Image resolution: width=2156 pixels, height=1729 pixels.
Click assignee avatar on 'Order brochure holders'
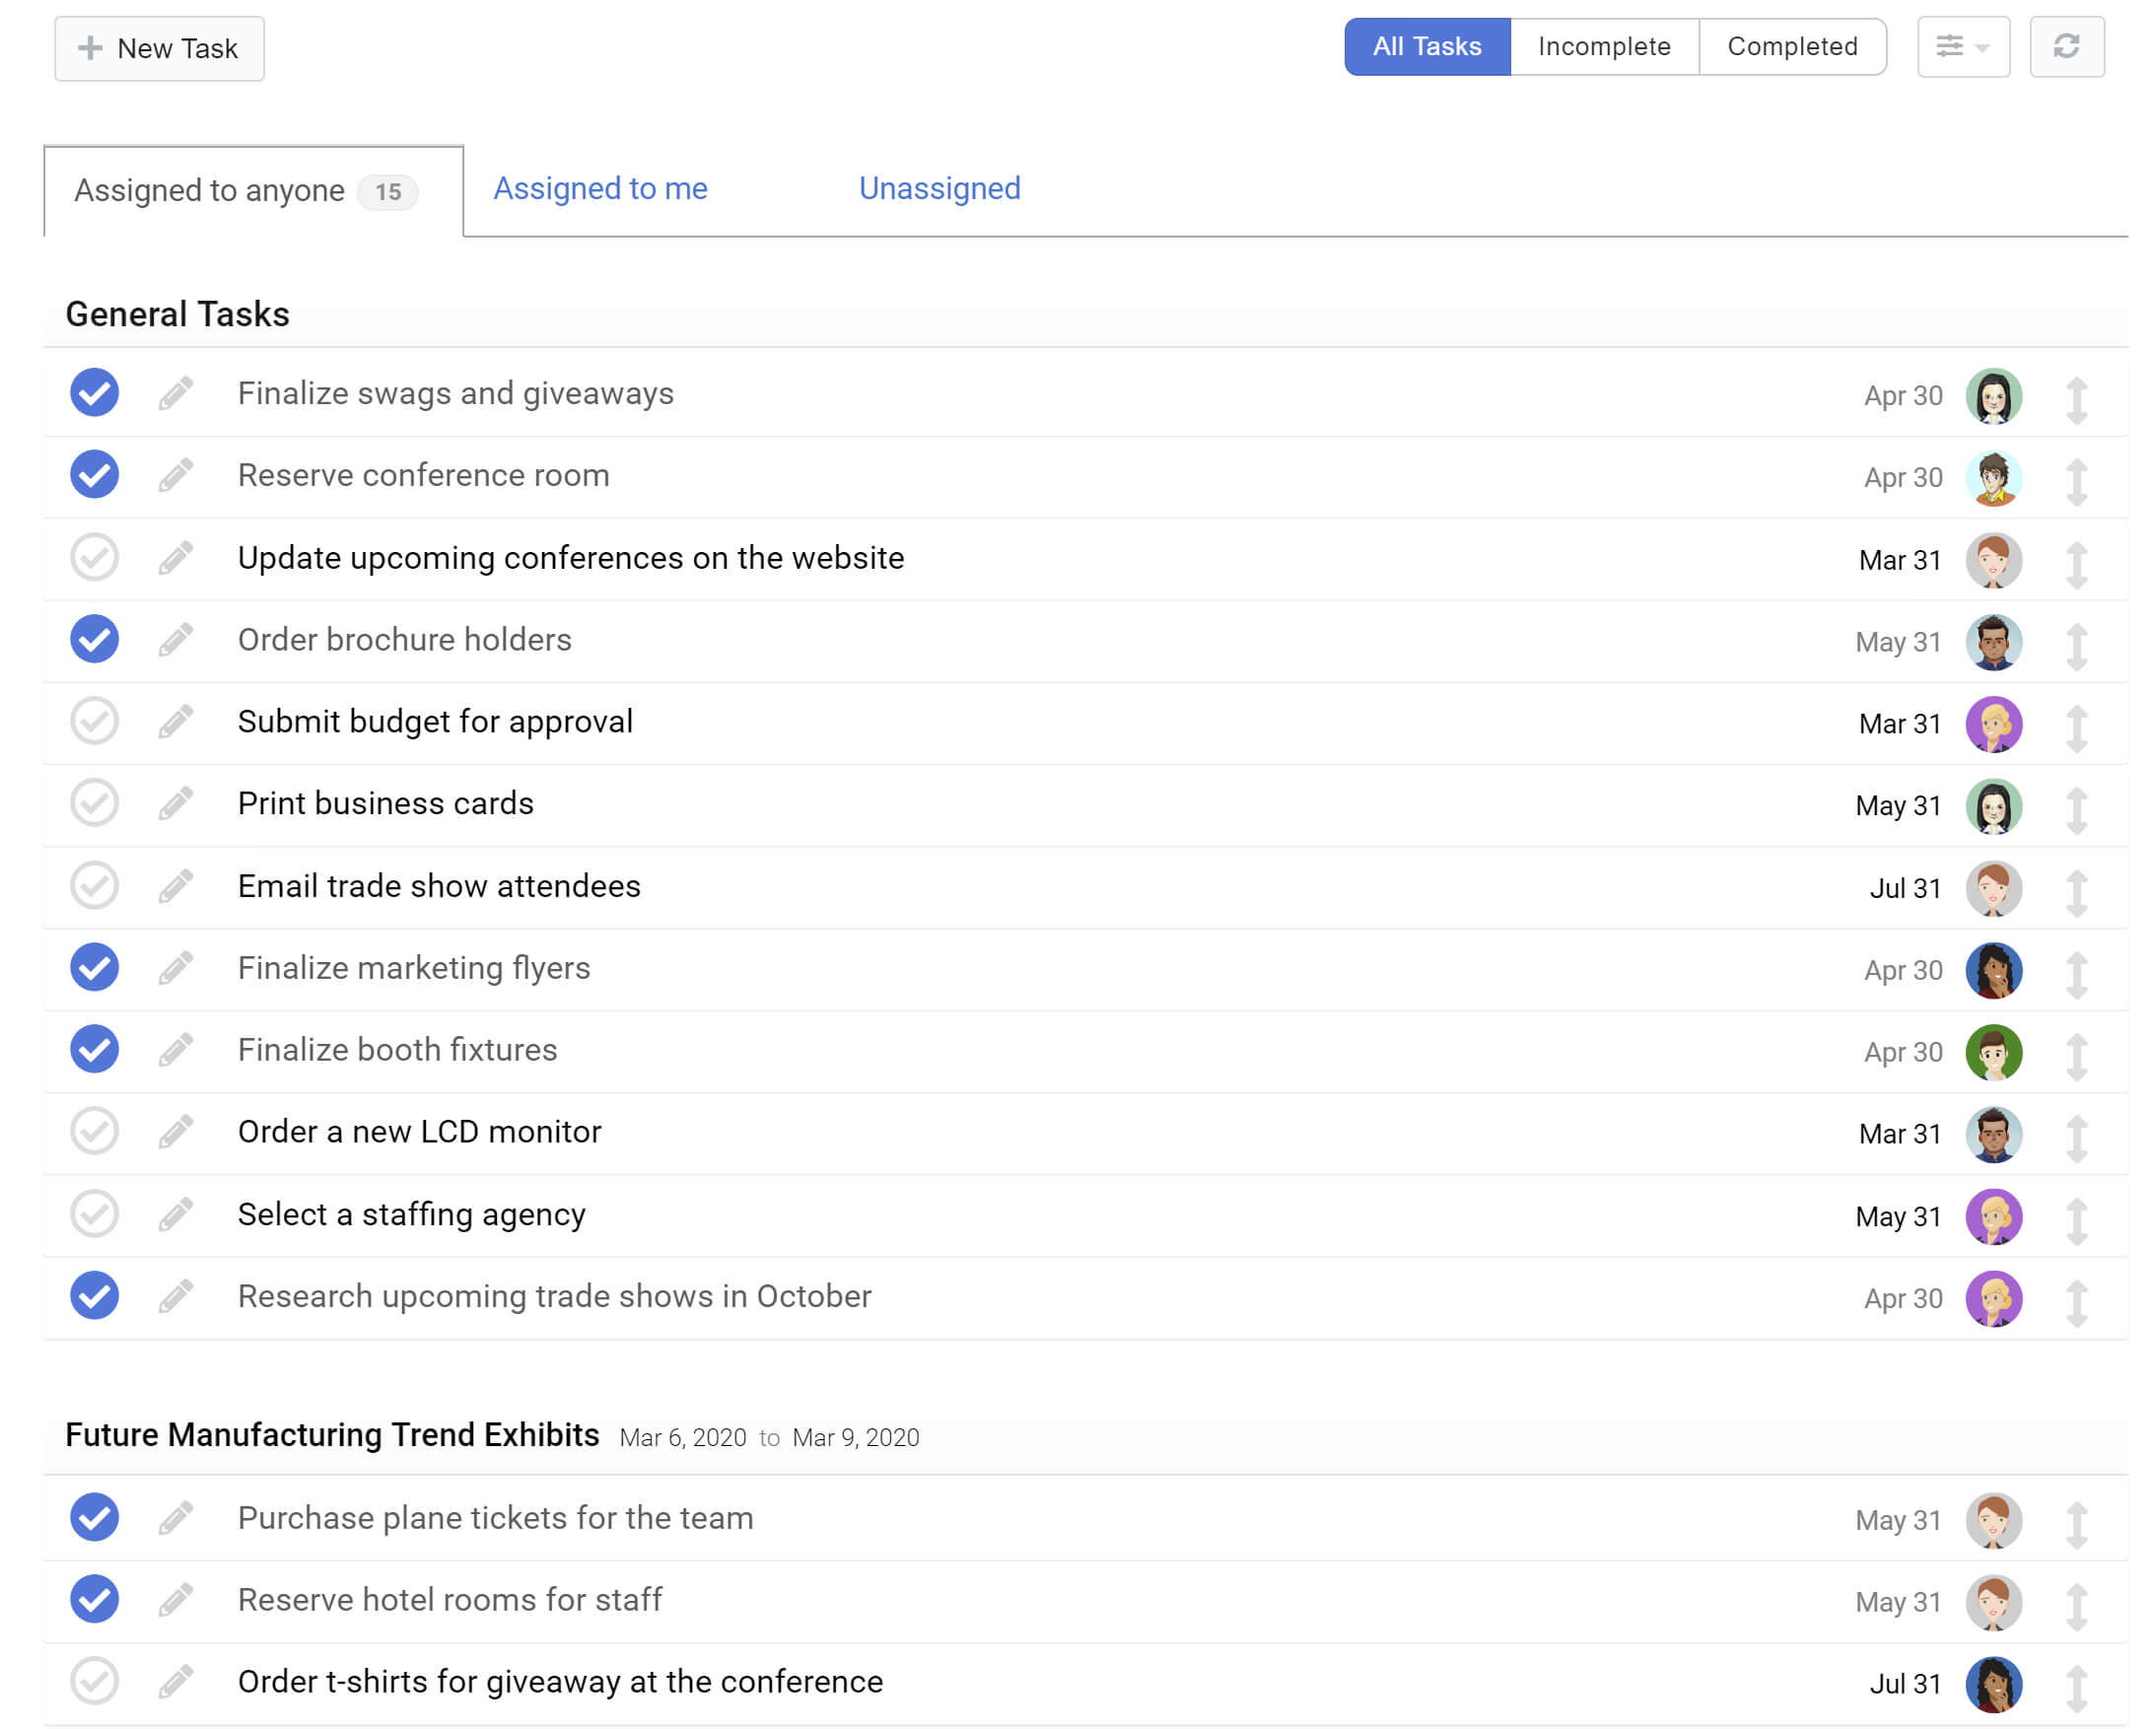click(1993, 642)
